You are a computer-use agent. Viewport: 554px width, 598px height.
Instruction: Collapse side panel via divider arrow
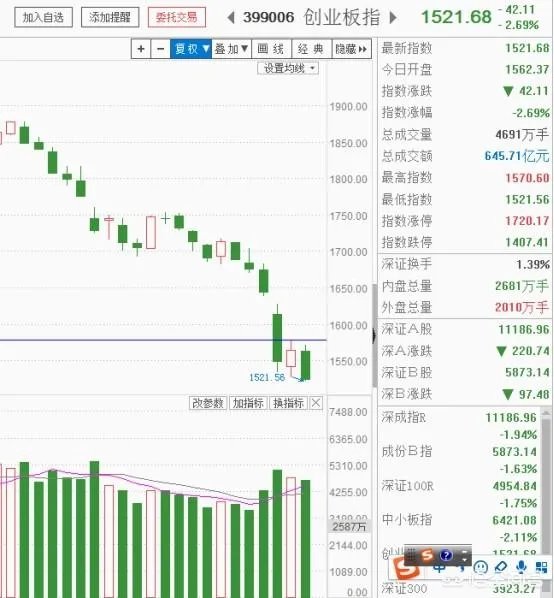pyautogui.click(x=374, y=336)
